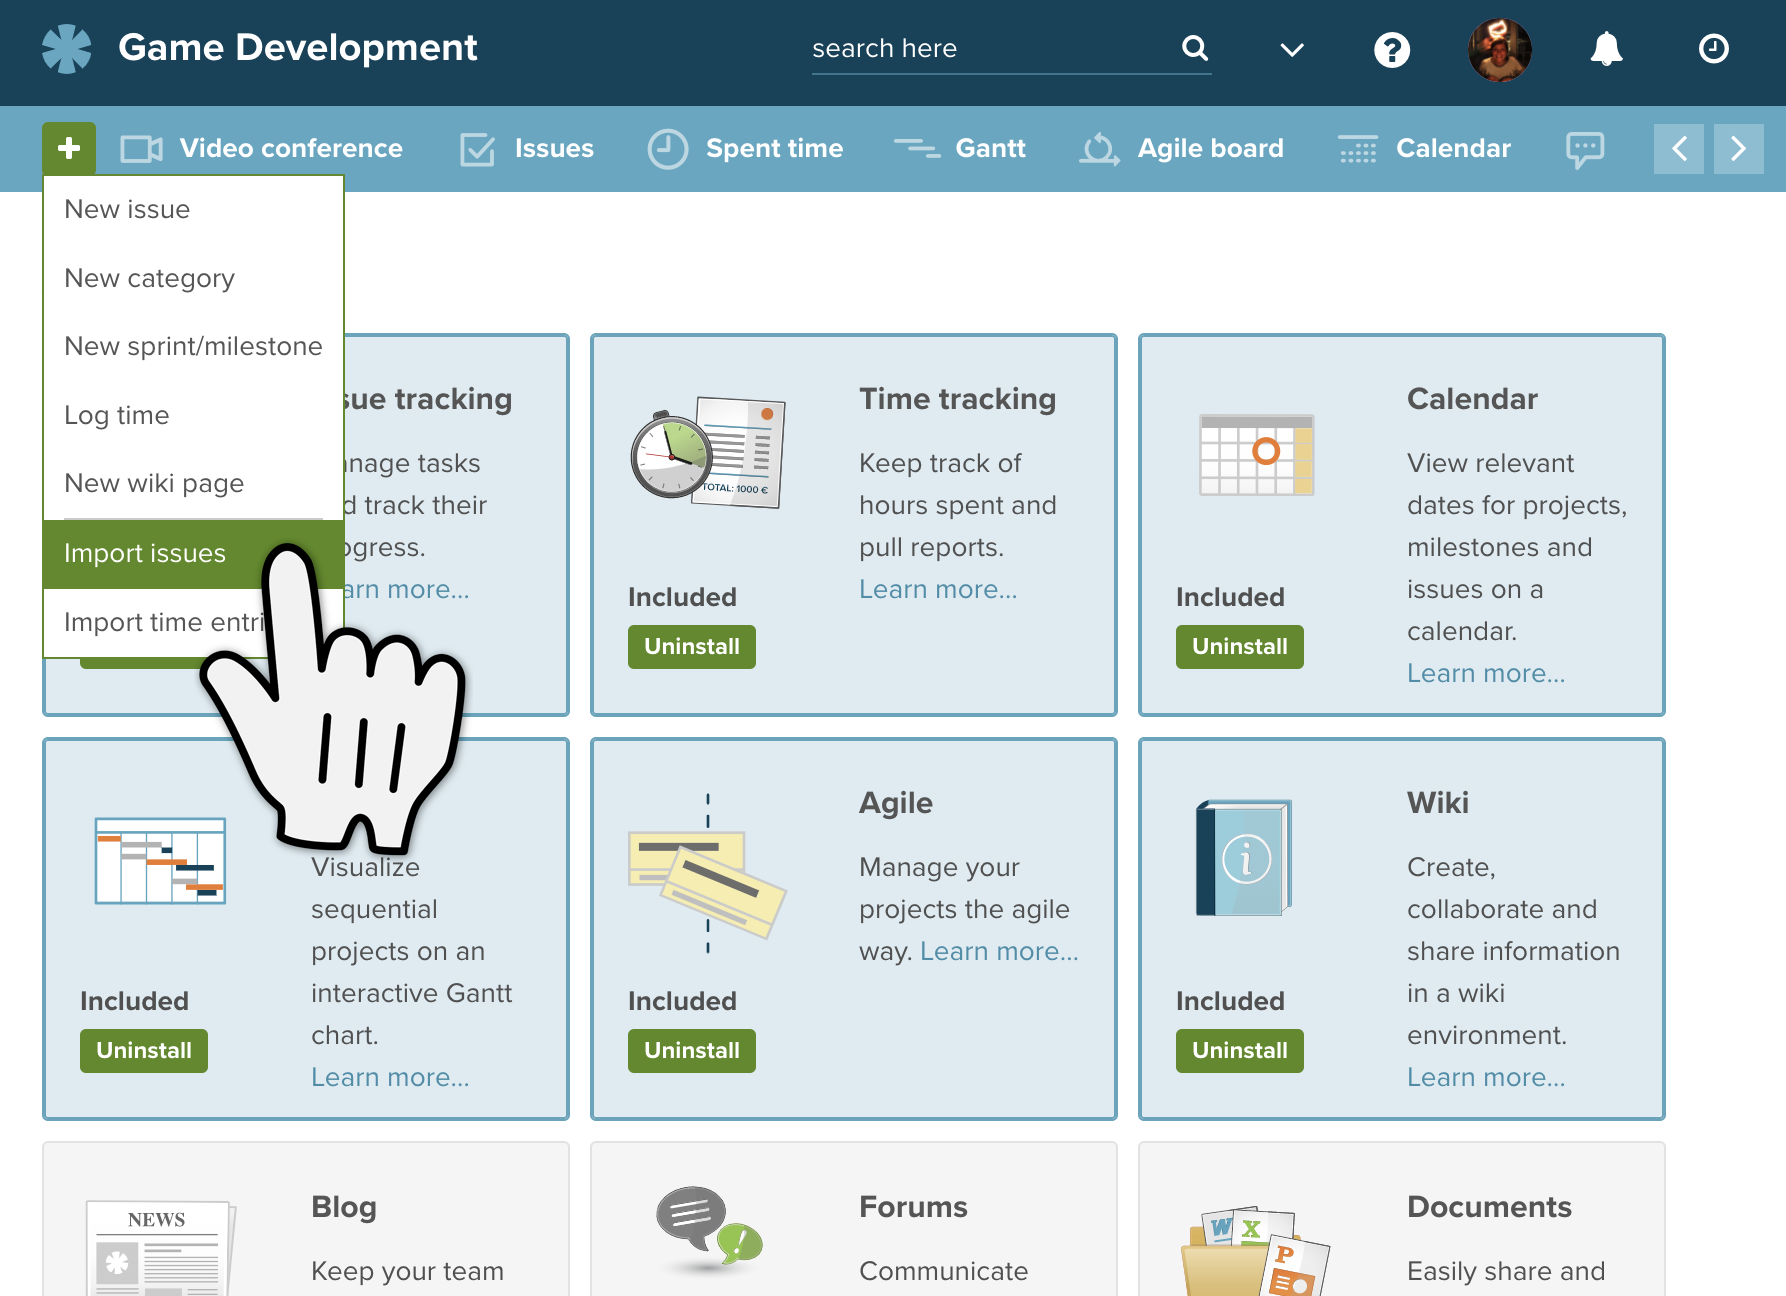Open the help question mark icon

(1392, 49)
